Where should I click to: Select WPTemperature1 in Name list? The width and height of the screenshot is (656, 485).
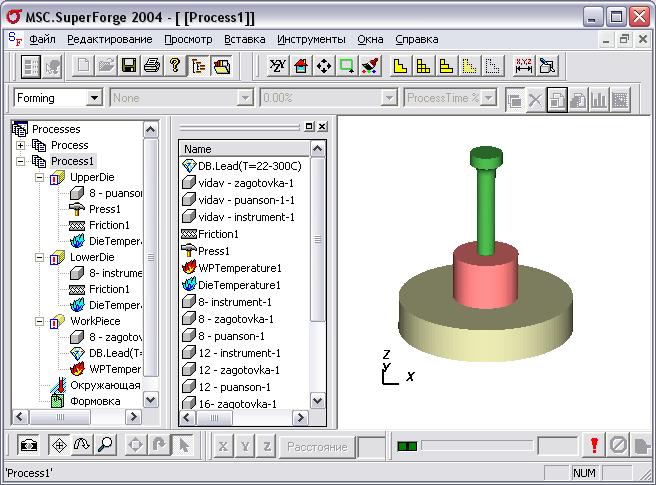click(239, 268)
